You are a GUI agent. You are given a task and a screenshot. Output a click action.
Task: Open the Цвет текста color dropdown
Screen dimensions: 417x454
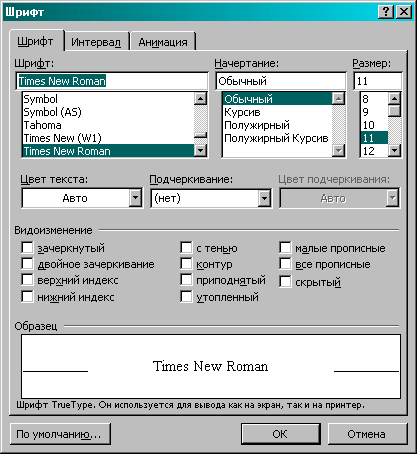tap(135, 198)
